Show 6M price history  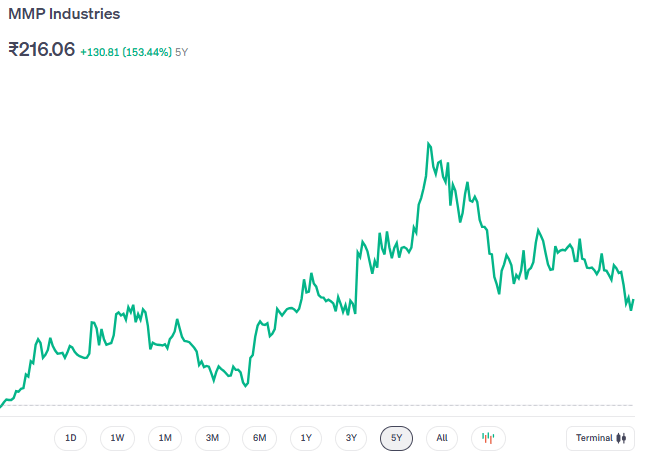[259, 438]
